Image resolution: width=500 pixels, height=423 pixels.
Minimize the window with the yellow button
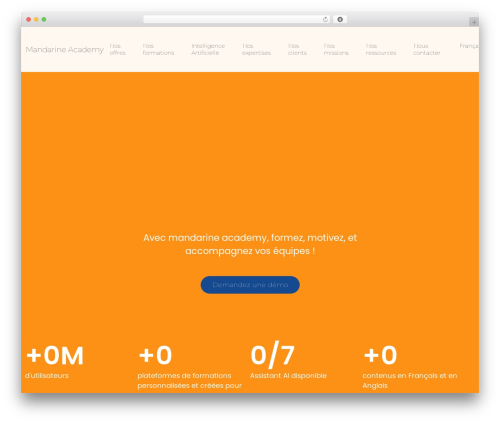tap(36, 20)
